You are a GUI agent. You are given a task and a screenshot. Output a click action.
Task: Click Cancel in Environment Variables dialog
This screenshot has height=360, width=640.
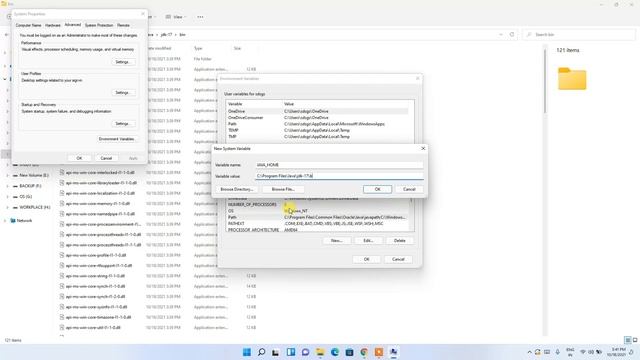pos(398,260)
